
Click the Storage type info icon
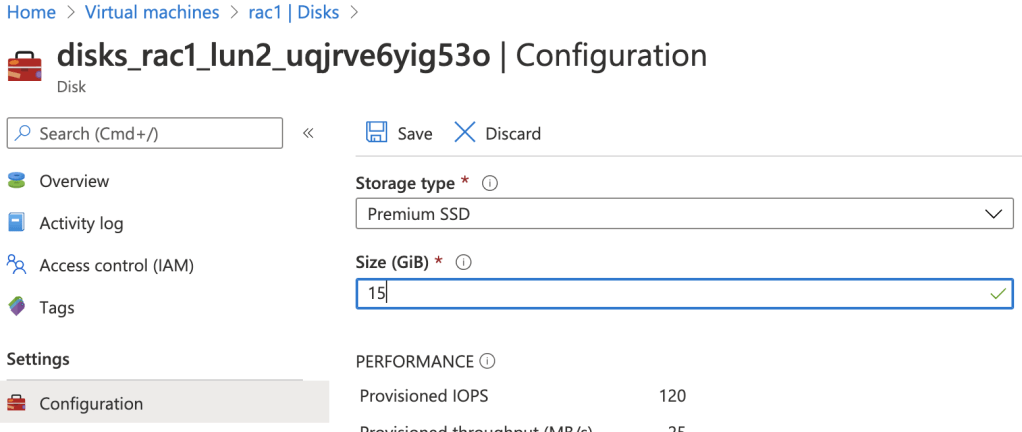(x=490, y=184)
